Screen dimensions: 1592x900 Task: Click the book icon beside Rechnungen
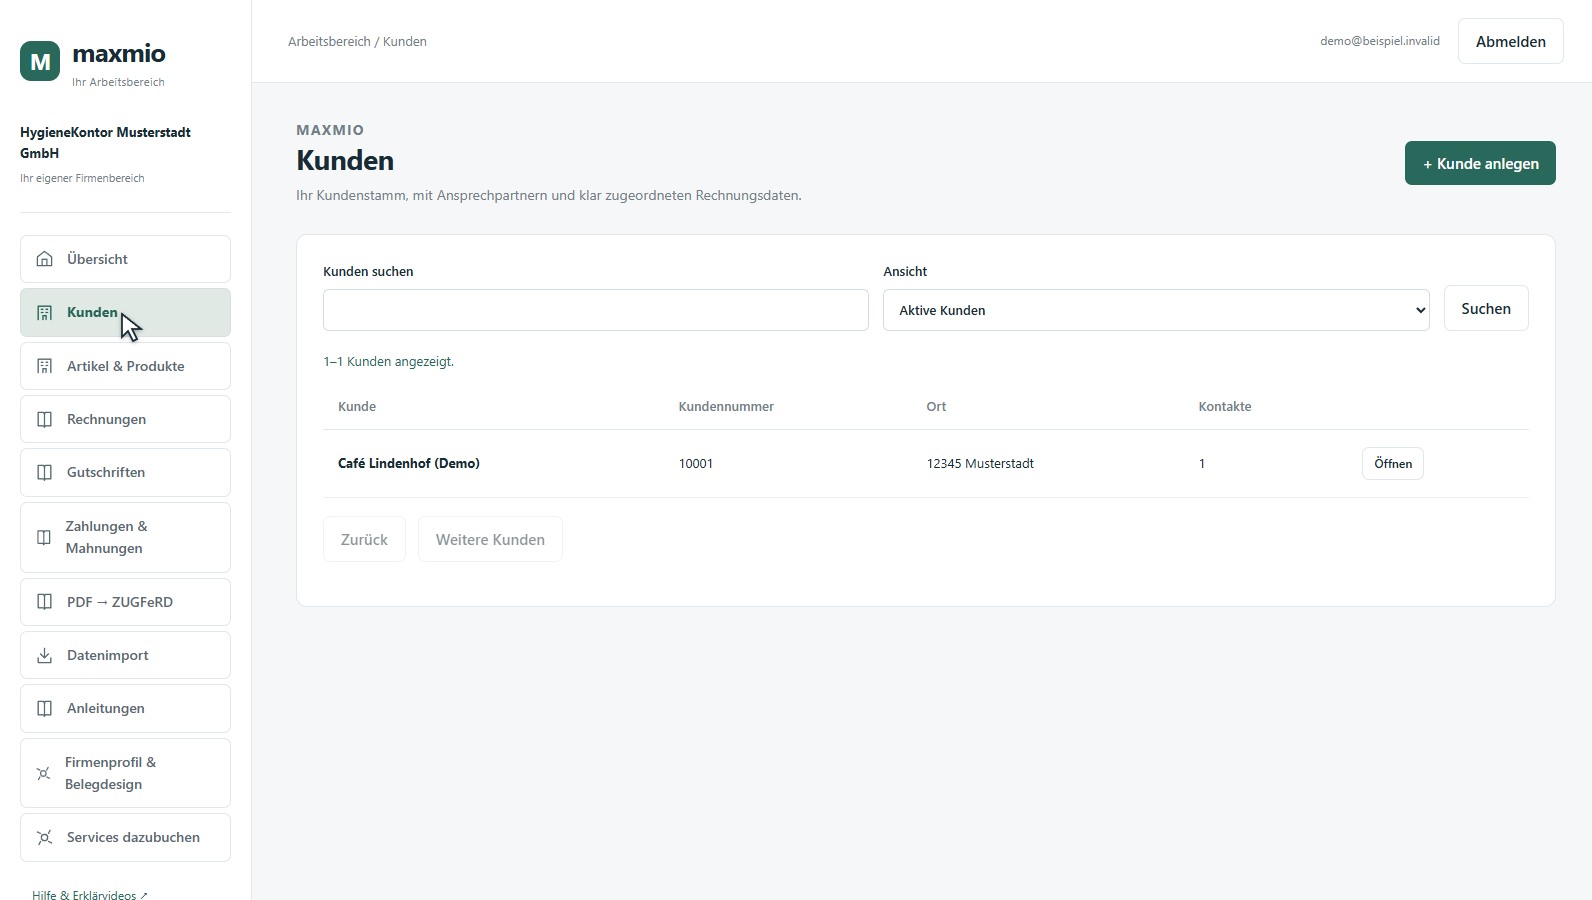[x=44, y=419]
